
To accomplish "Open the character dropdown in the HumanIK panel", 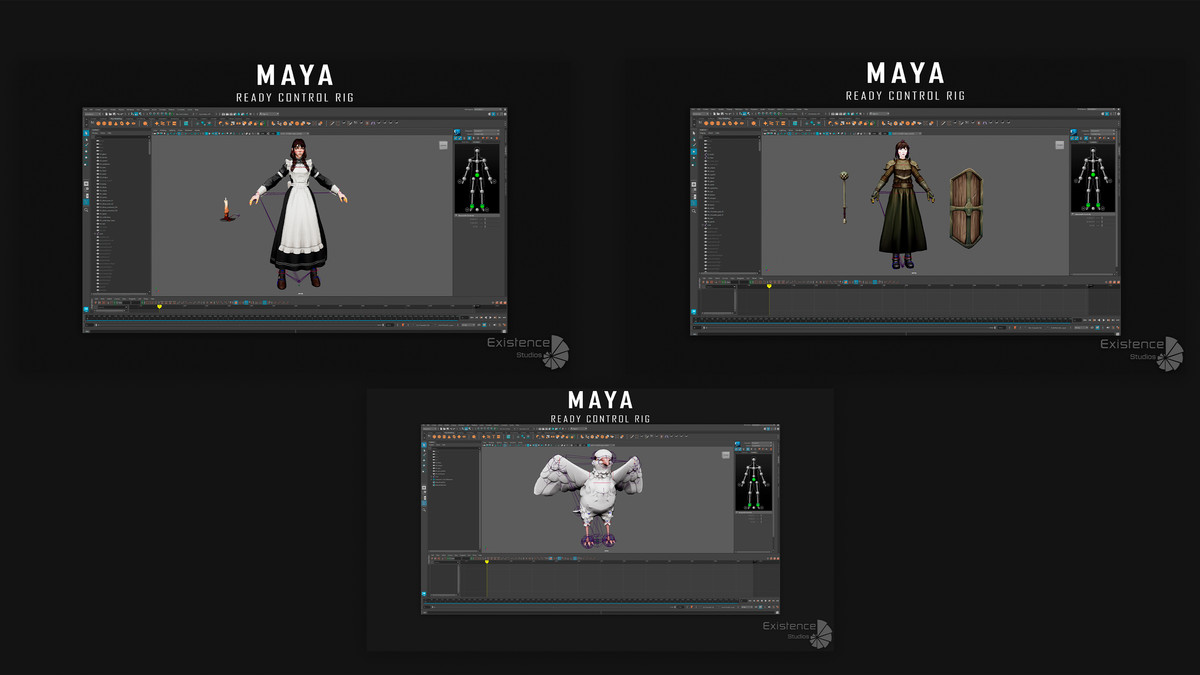I will [485, 131].
